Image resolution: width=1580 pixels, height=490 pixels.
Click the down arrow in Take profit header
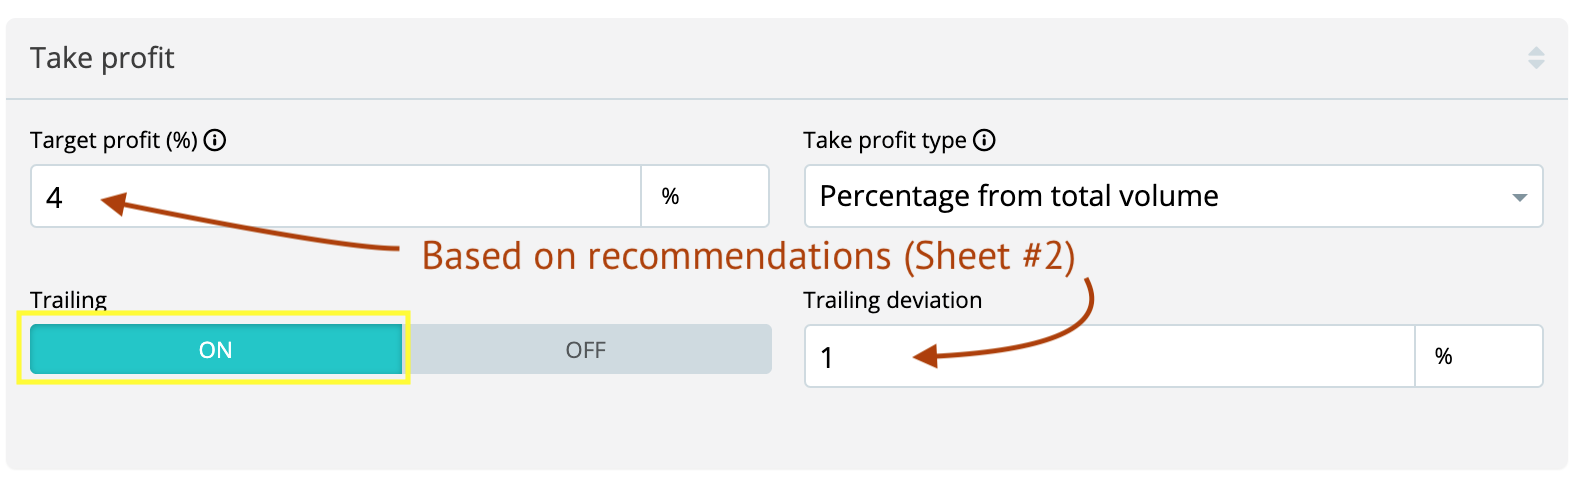tap(1536, 65)
